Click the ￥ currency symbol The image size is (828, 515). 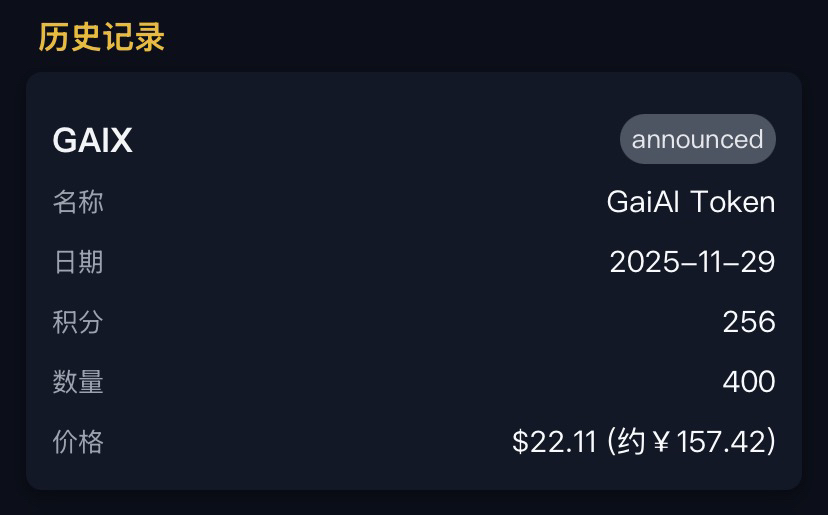[x=660, y=442]
